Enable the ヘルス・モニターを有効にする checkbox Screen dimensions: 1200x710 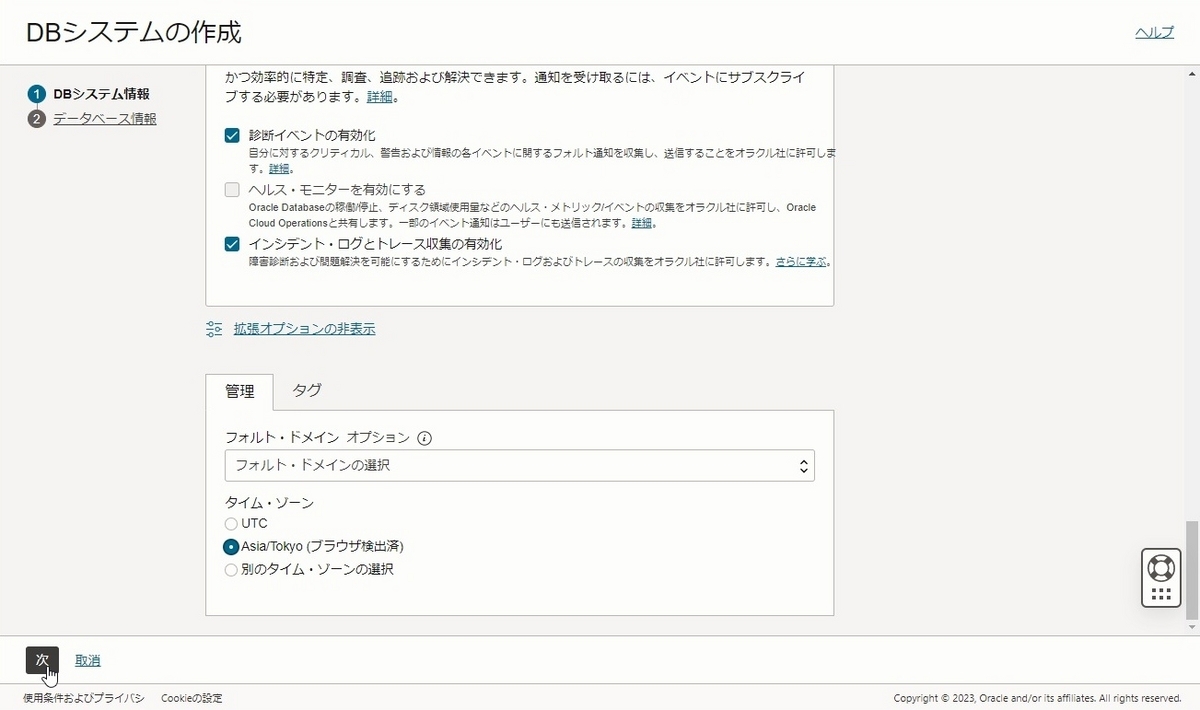click(x=231, y=188)
